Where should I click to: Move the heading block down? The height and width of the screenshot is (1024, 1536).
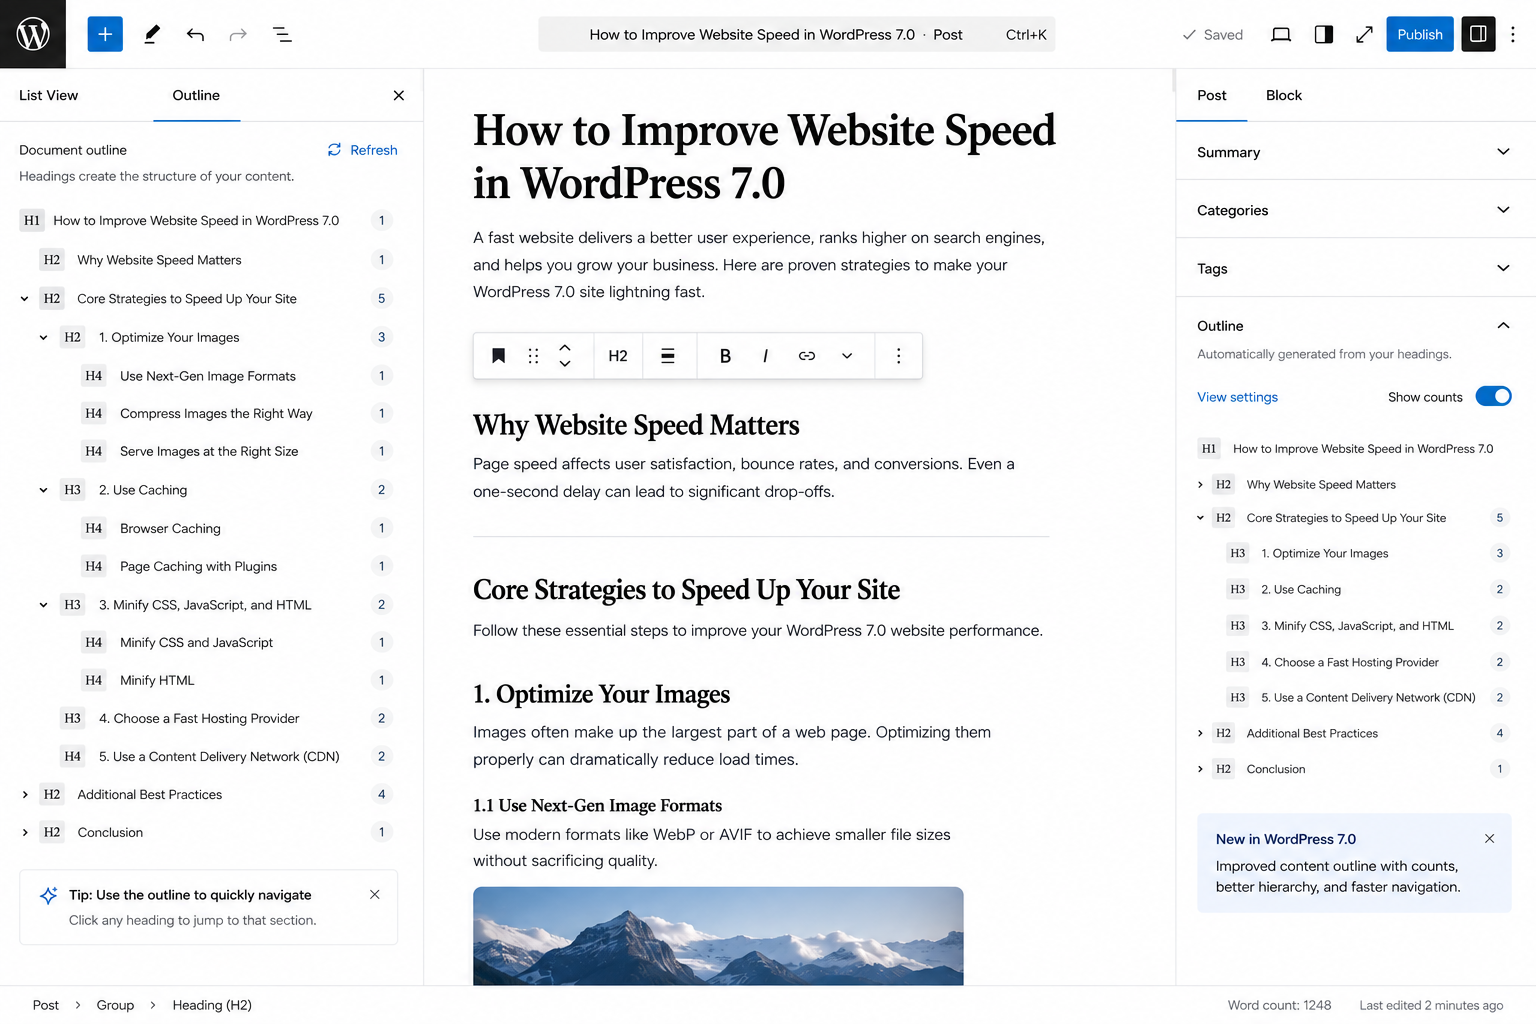(565, 364)
